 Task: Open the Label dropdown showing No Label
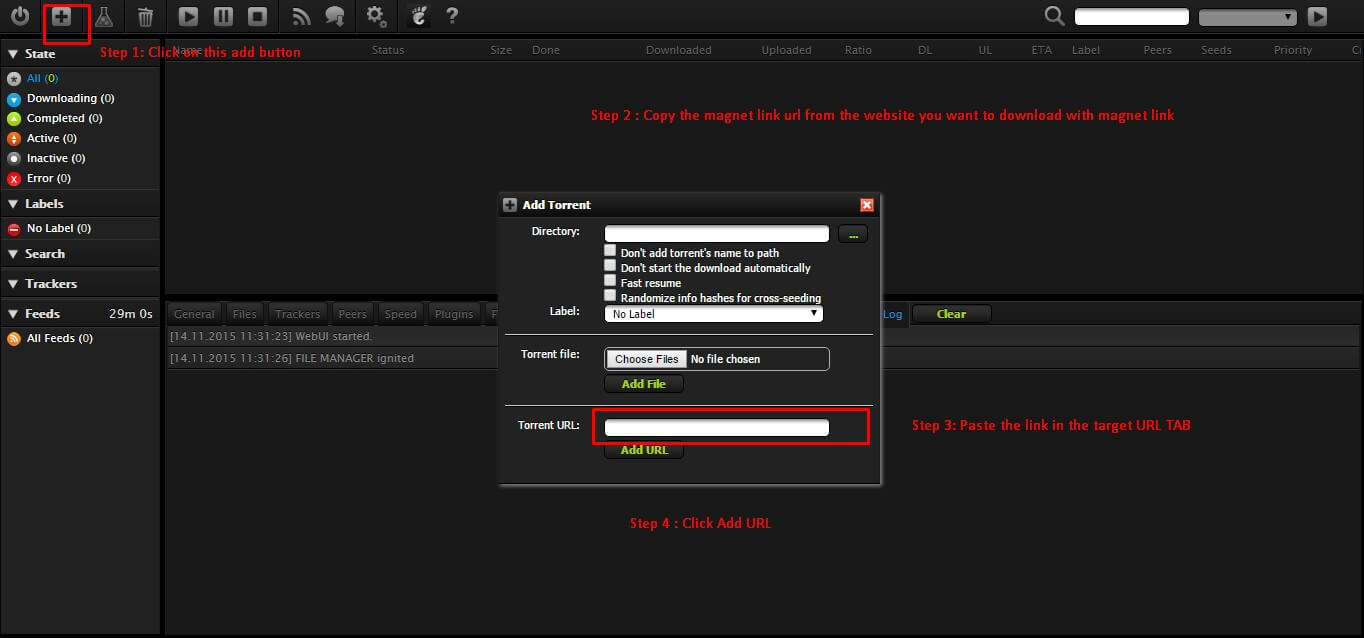[x=714, y=314]
